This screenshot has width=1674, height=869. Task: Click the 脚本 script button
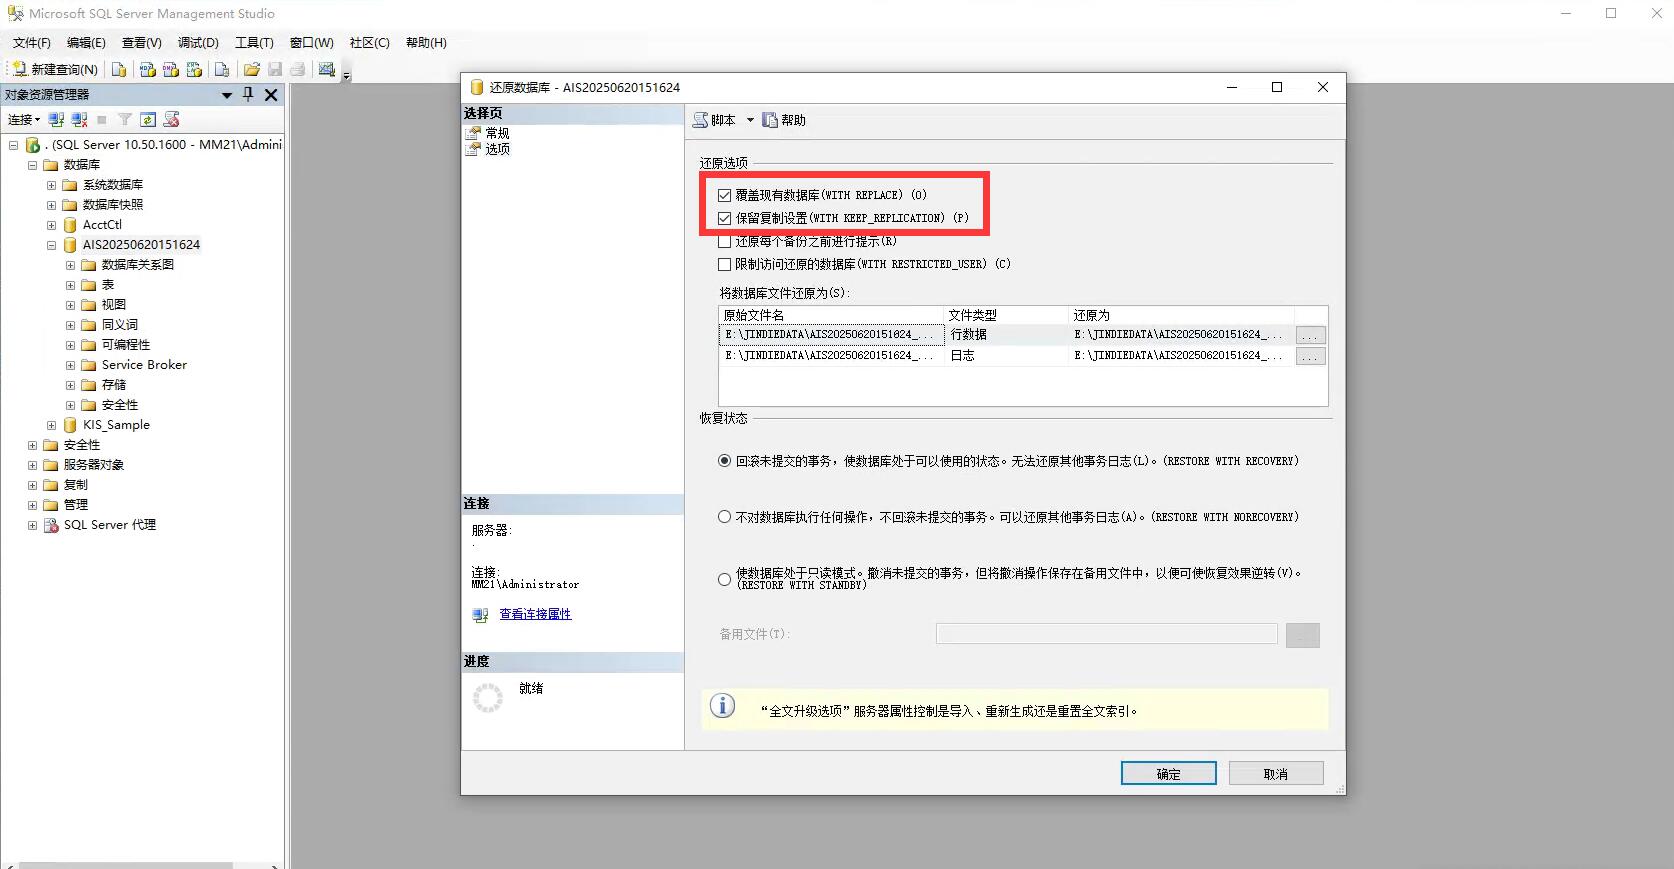pos(716,120)
